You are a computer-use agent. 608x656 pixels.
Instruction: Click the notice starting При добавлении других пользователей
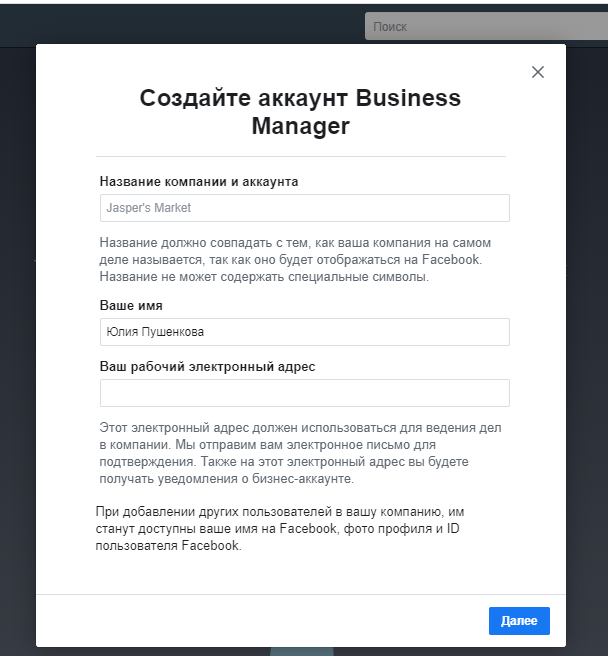[280, 528]
